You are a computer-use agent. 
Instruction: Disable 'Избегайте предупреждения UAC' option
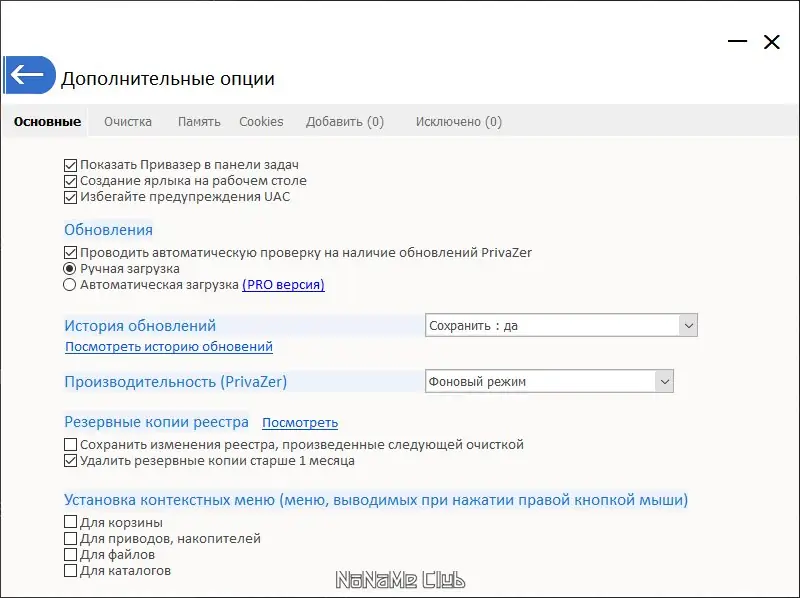[x=70, y=197]
